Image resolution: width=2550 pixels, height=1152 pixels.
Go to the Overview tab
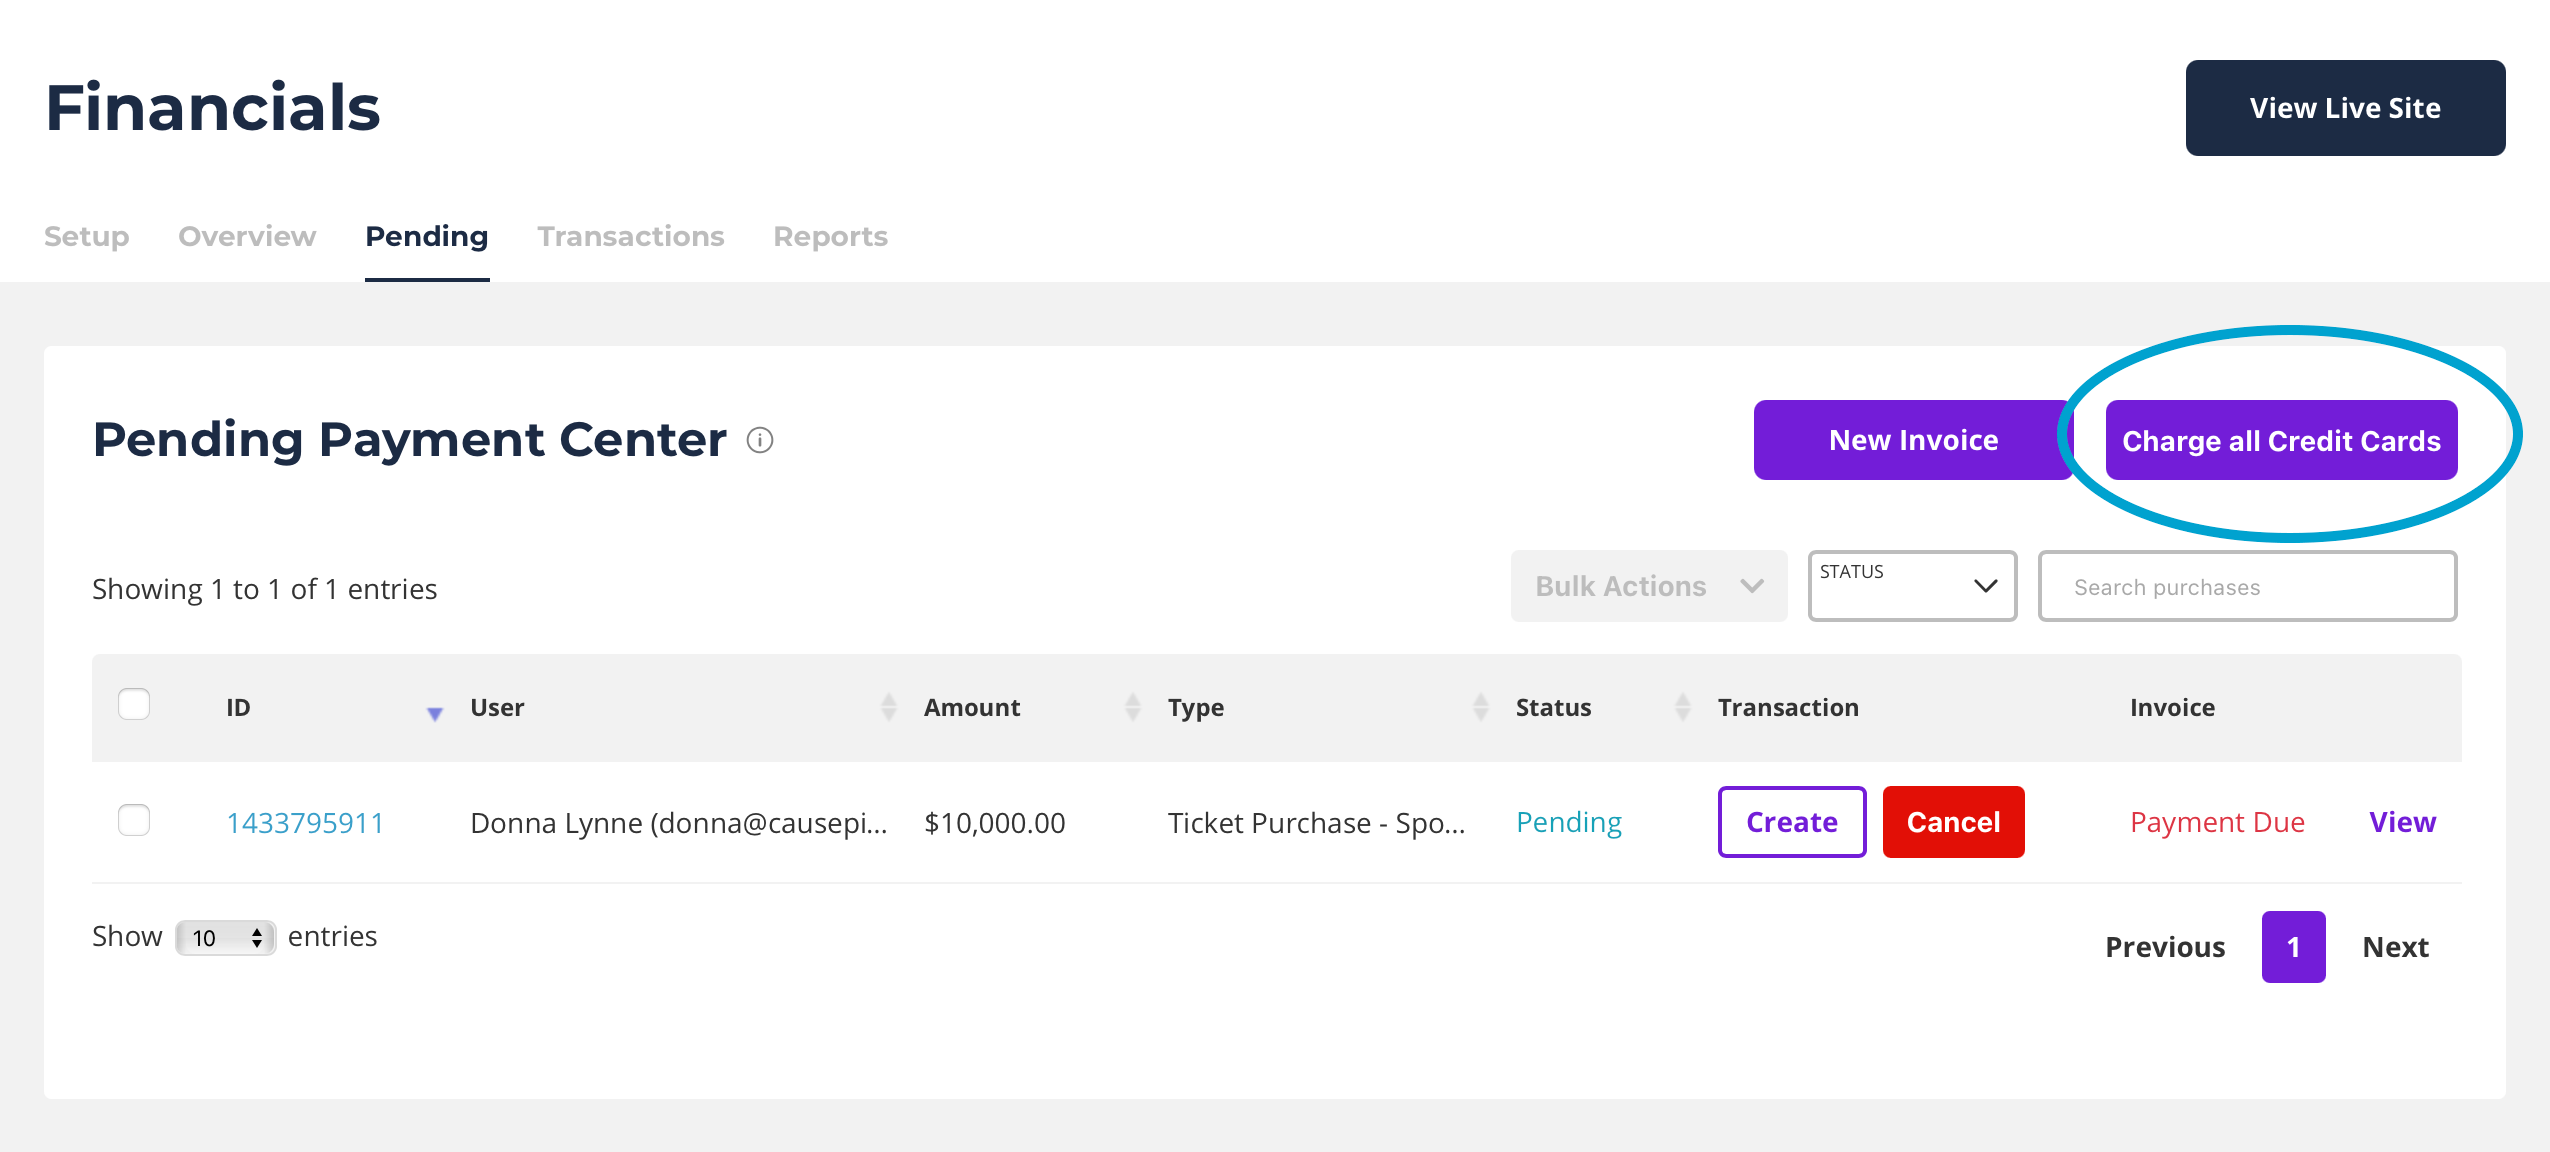247,236
